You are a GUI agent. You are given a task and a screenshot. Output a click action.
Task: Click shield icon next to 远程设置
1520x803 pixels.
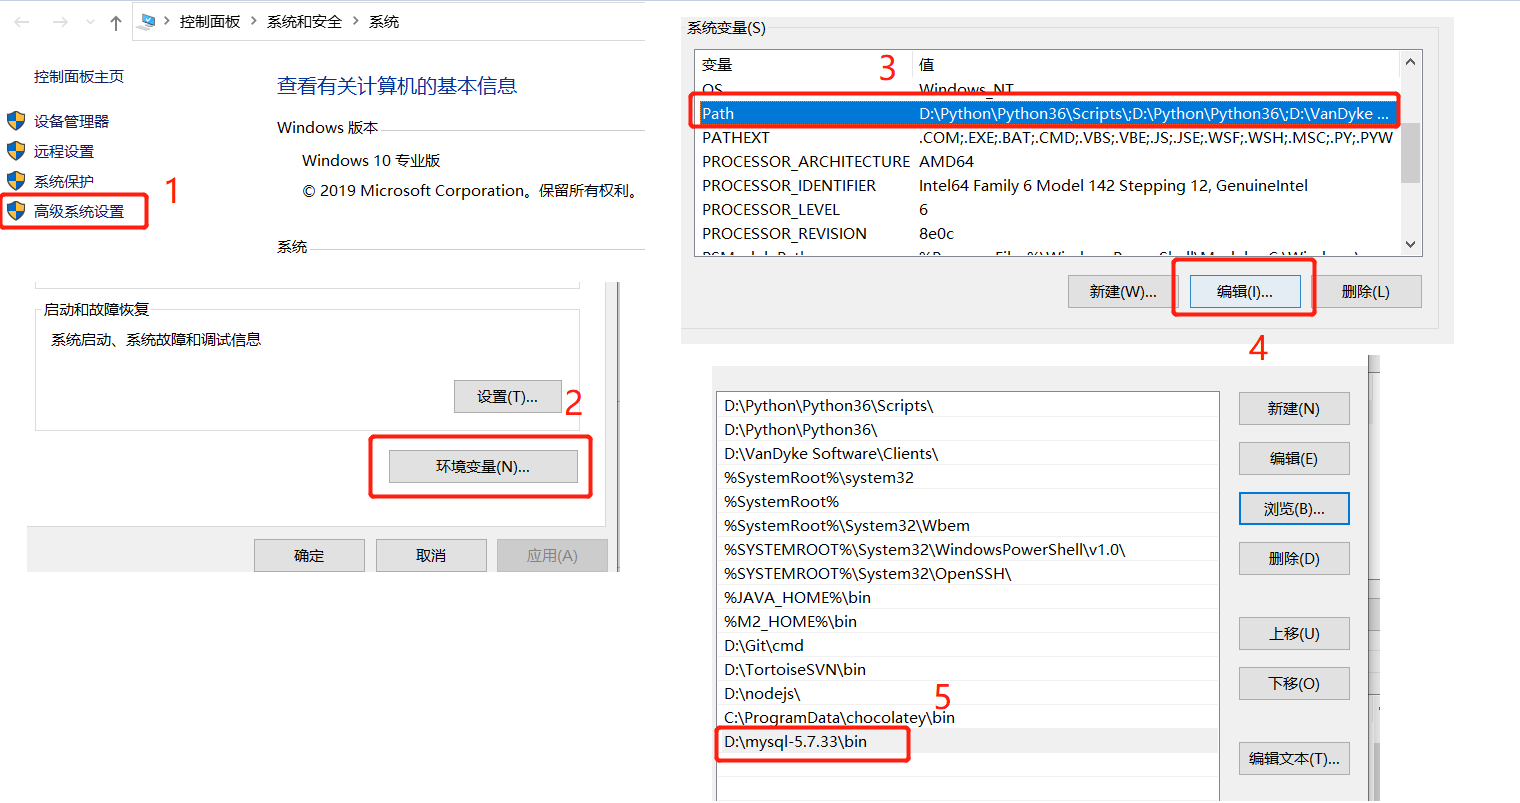click(x=16, y=151)
